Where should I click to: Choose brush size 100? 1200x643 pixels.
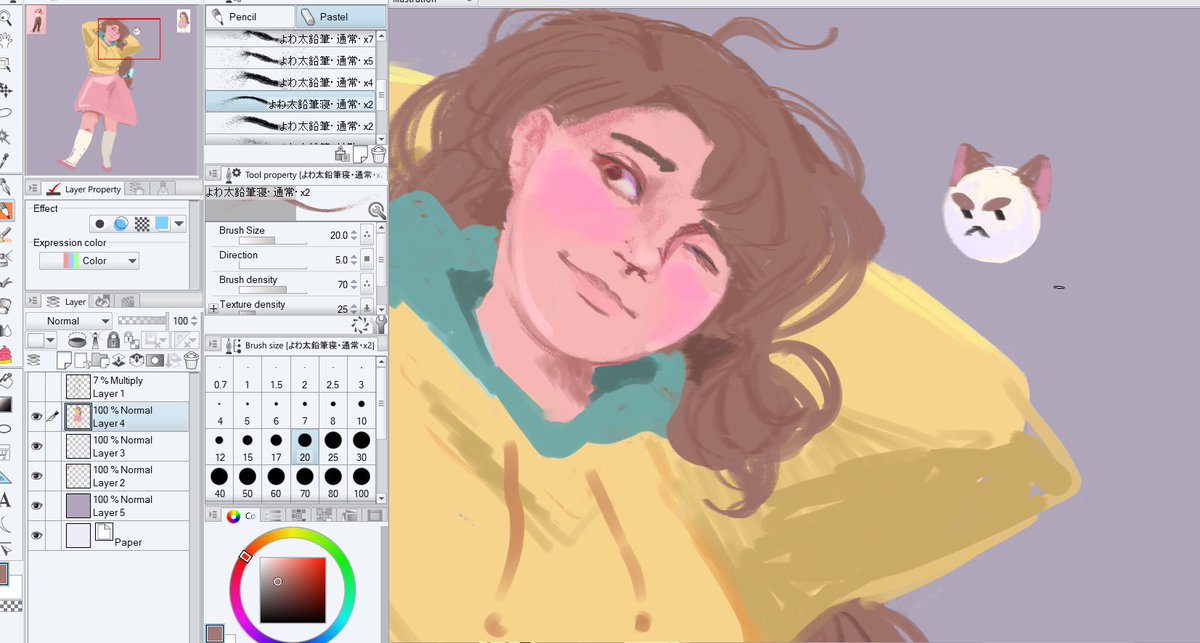[x=361, y=485]
